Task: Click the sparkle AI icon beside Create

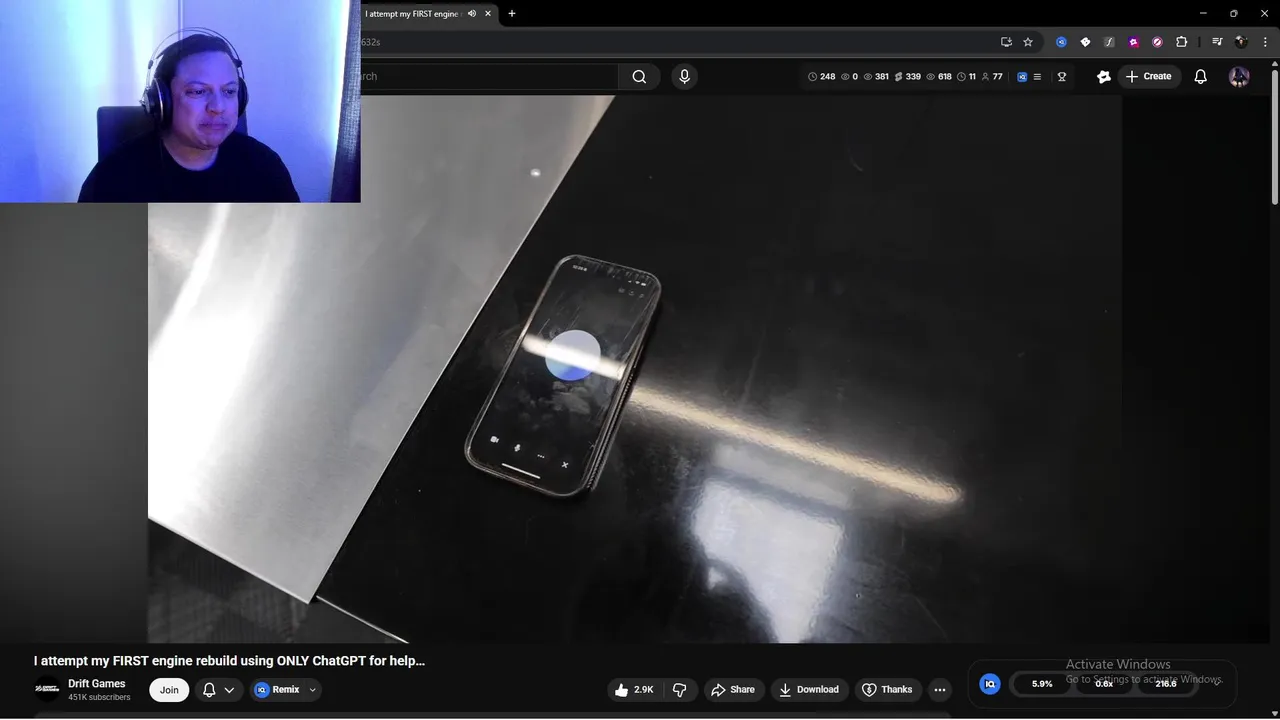Action: pos(1104,77)
